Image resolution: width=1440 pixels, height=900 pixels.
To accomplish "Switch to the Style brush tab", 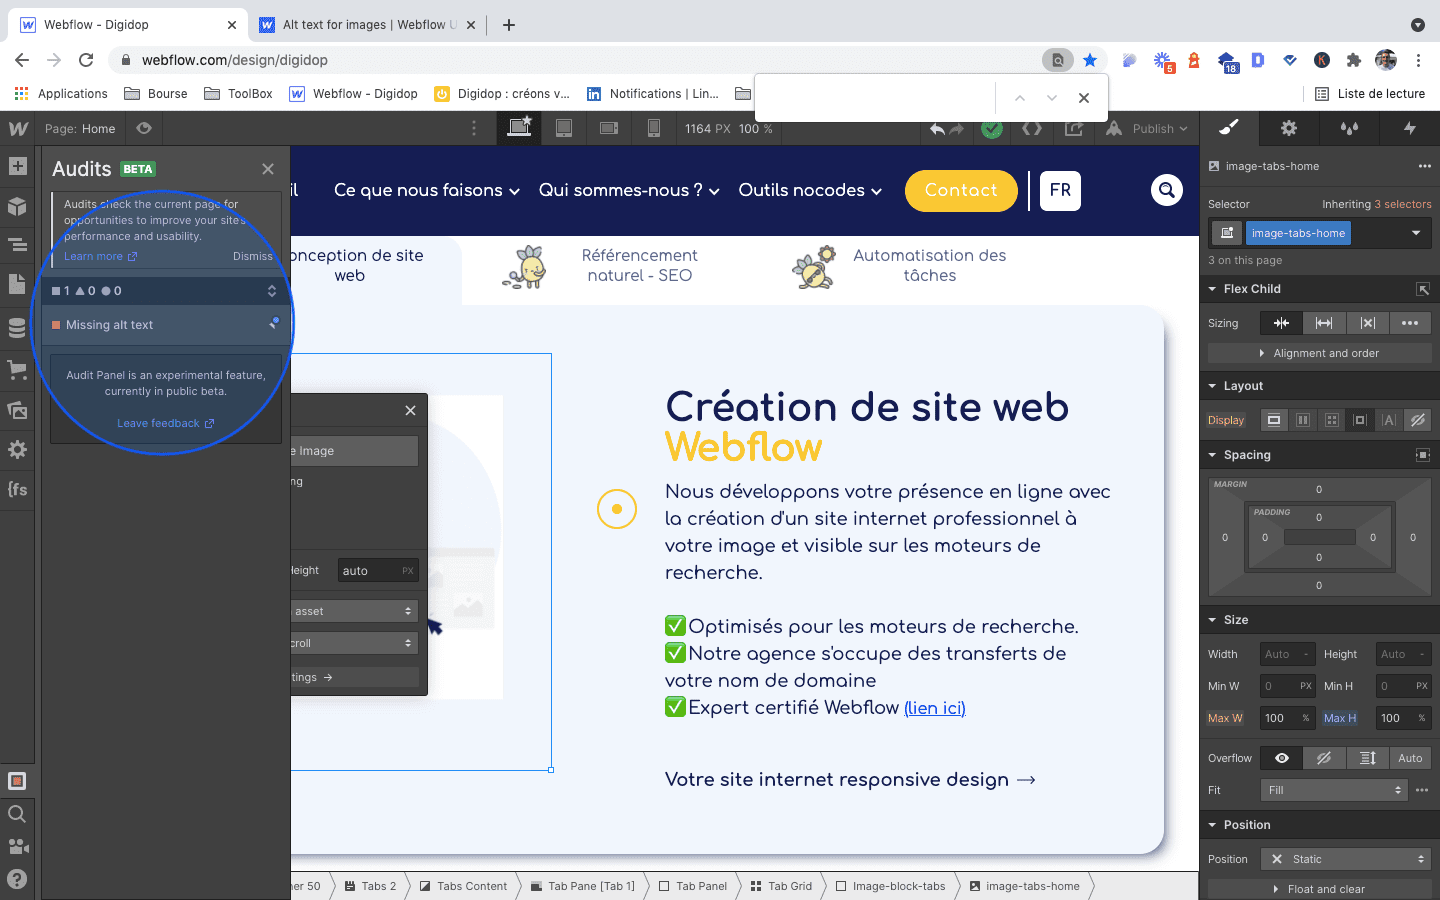I will click(1229, 128).
